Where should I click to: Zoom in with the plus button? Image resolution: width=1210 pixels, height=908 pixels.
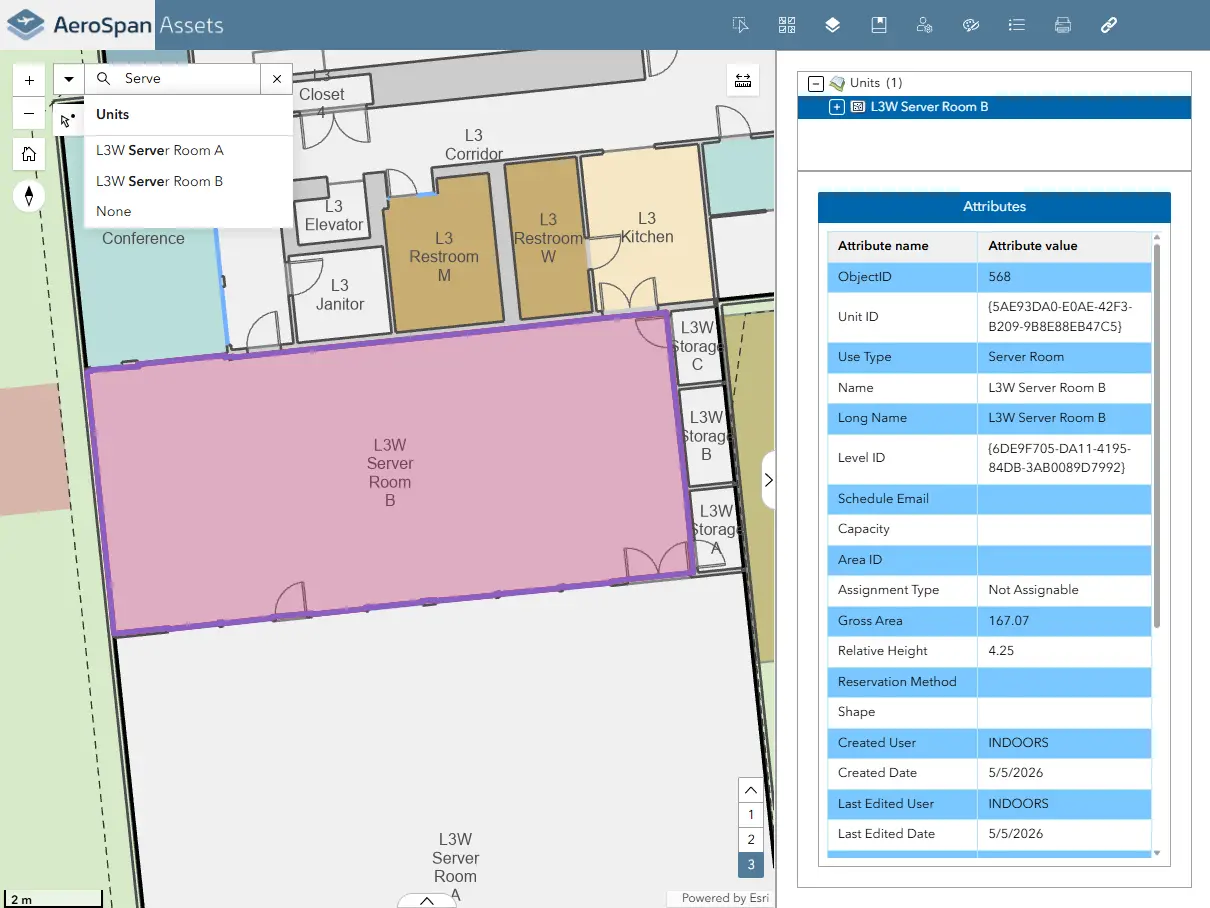(x=29, y=80)
